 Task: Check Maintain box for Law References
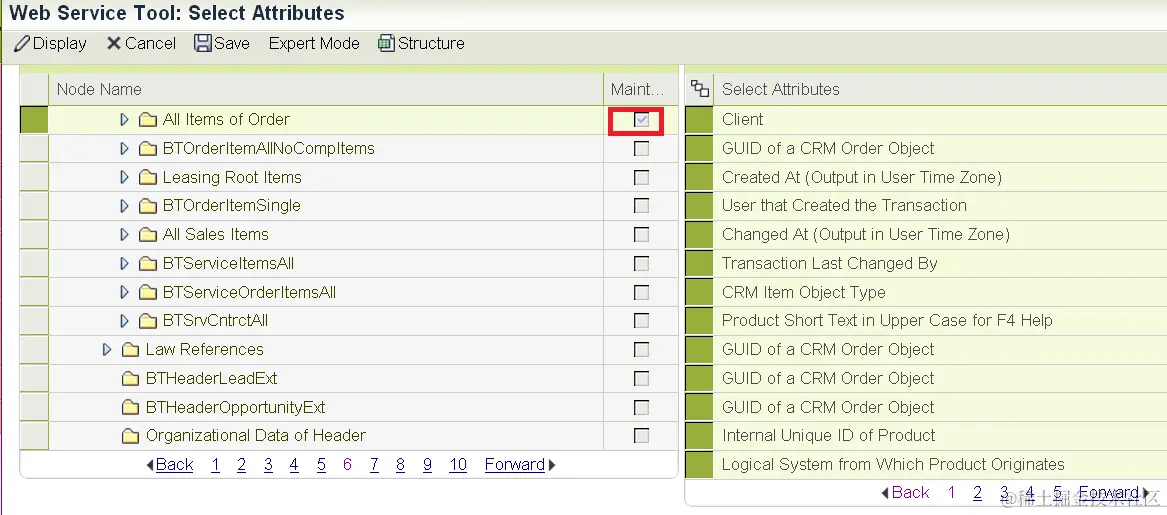641,350
